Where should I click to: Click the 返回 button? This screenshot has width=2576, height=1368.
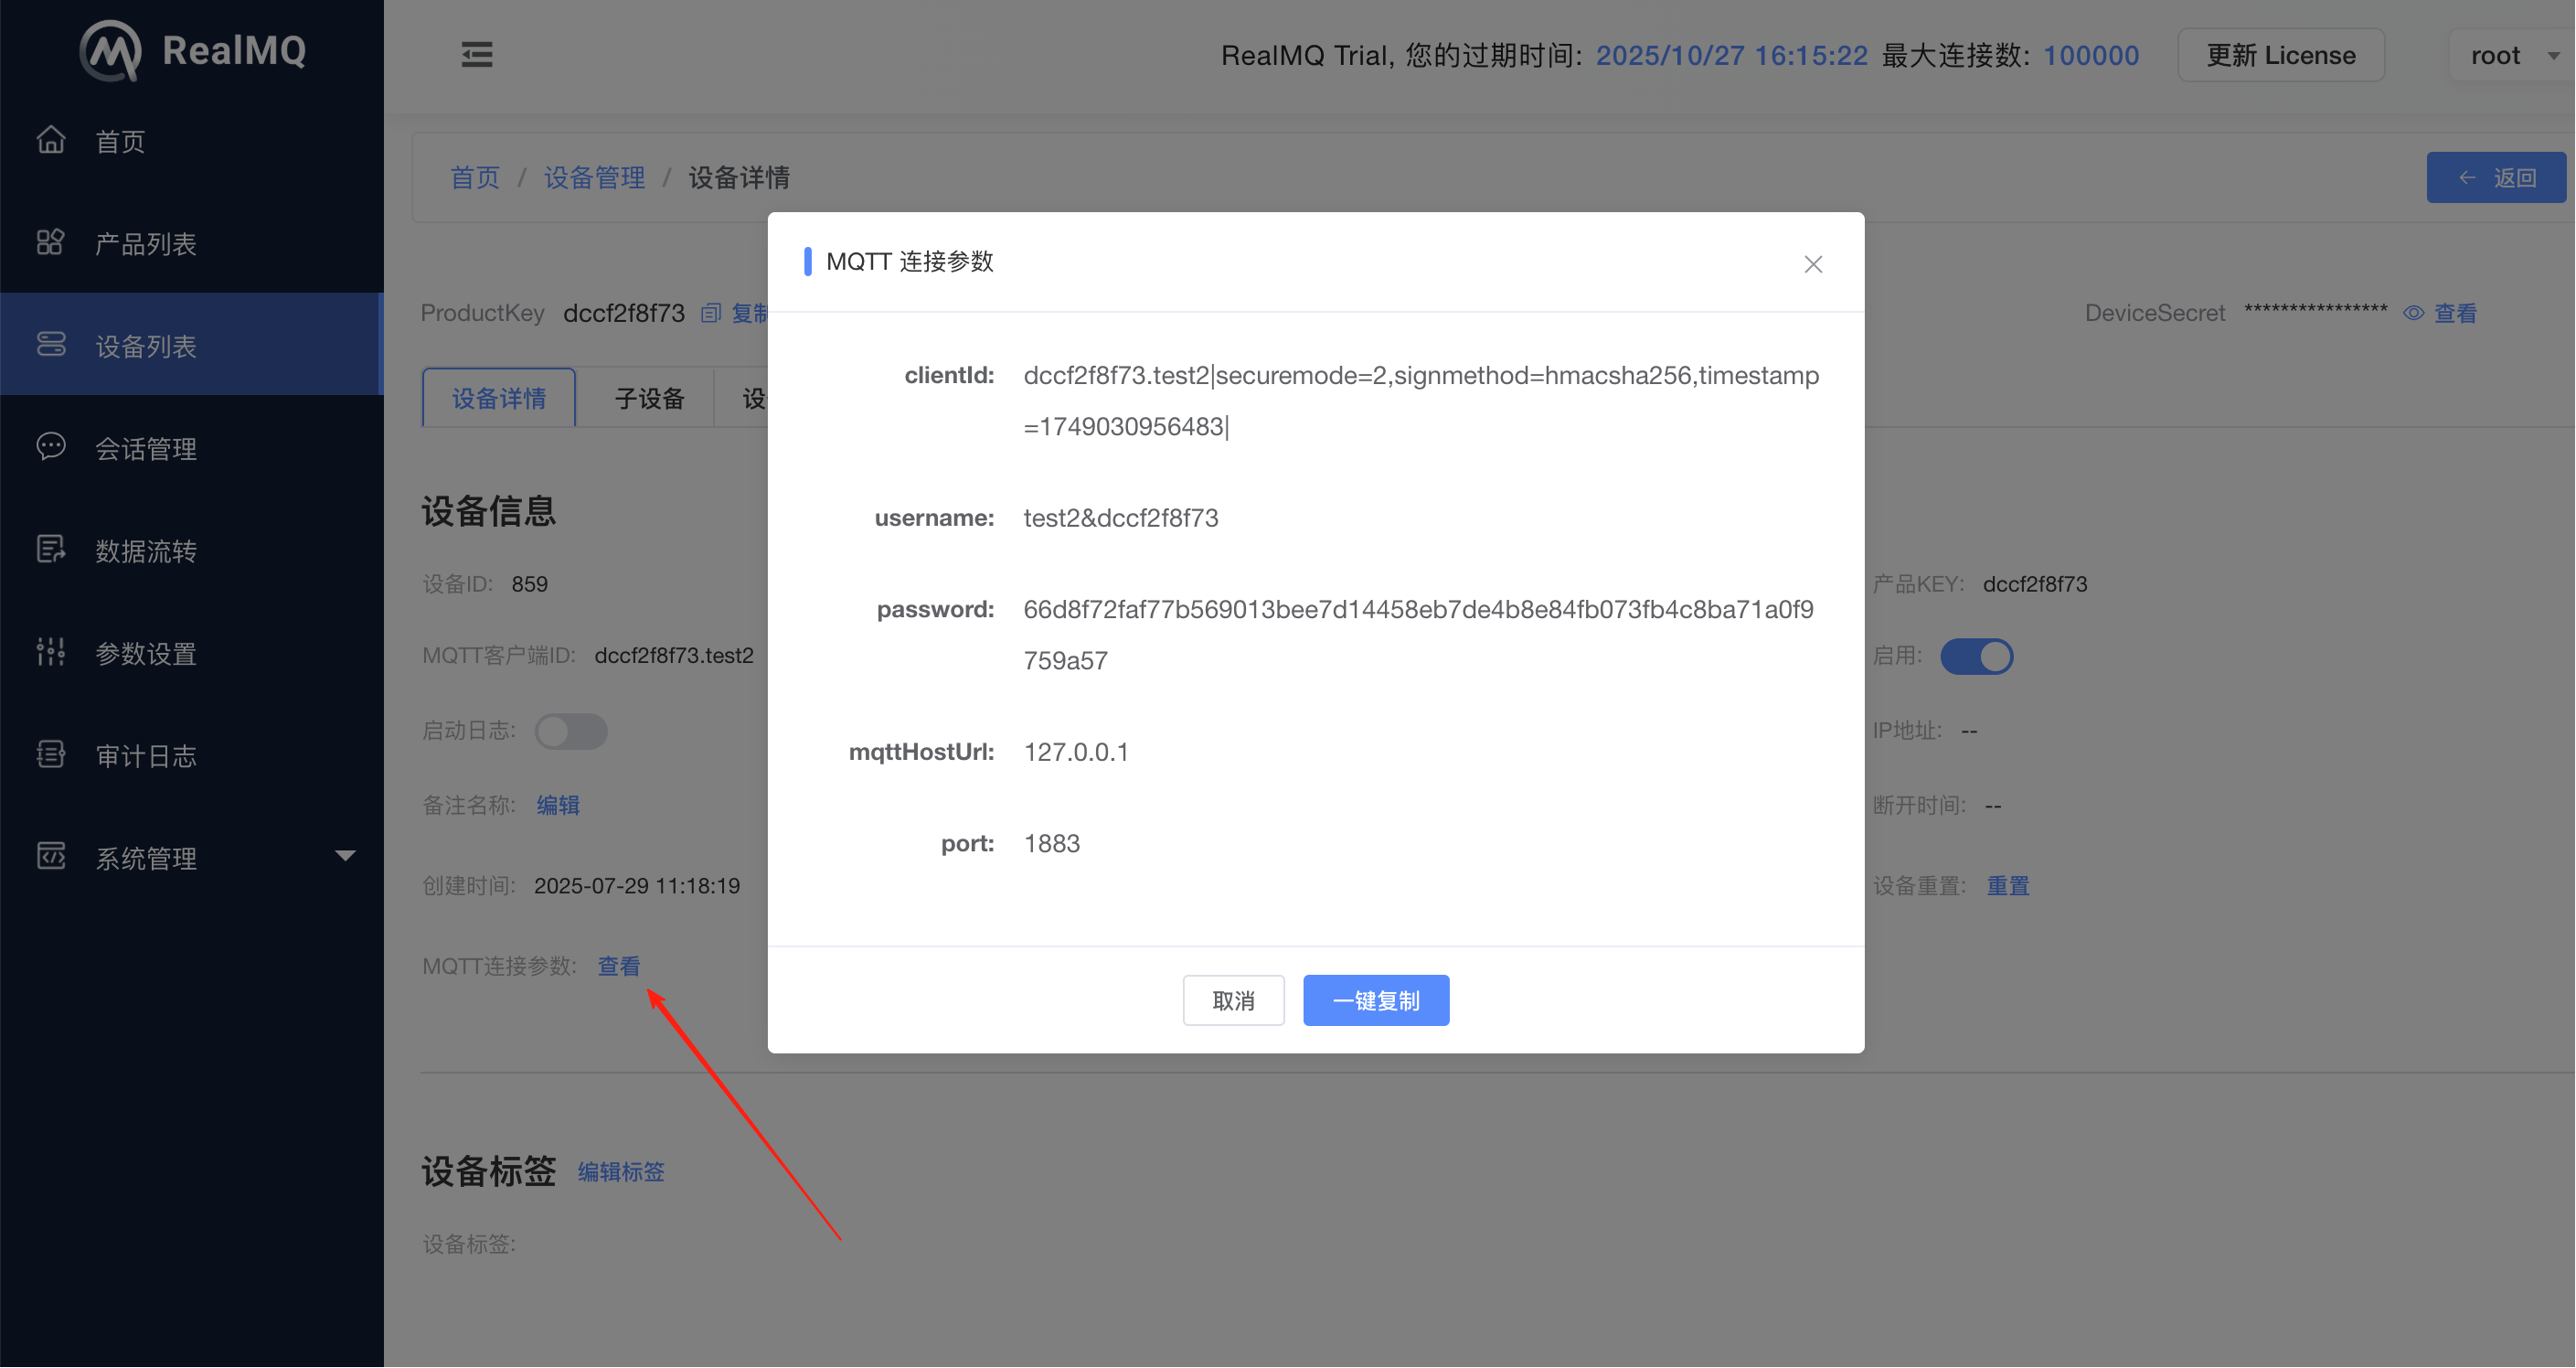tap(2496, 177)
